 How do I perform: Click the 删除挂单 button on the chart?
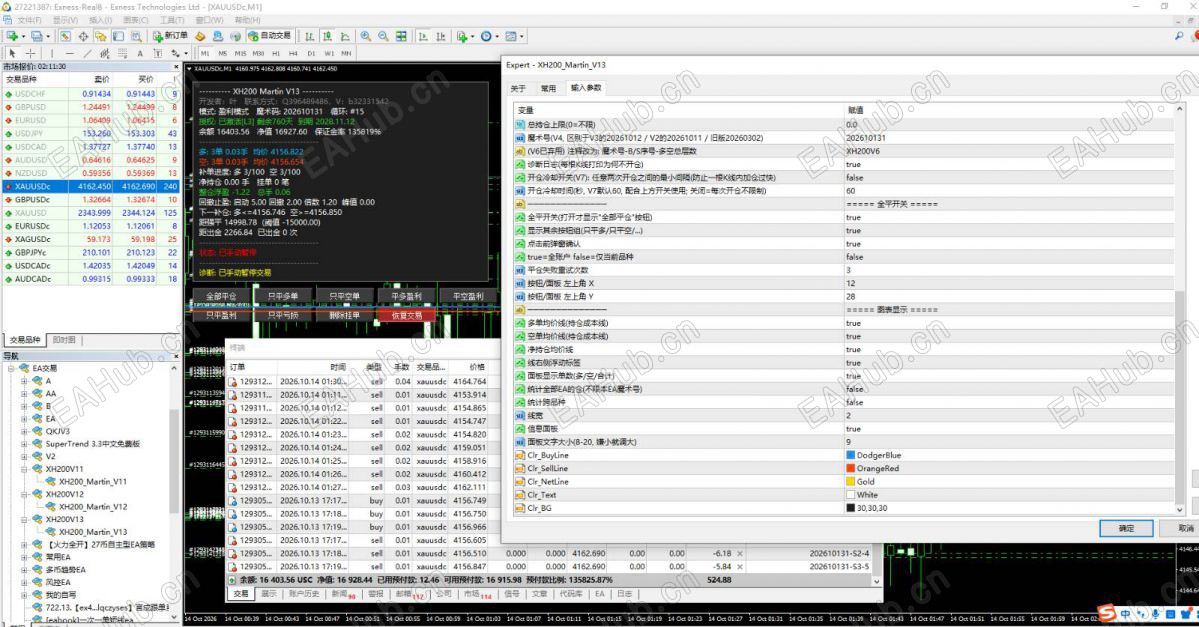tap(345, 316)
